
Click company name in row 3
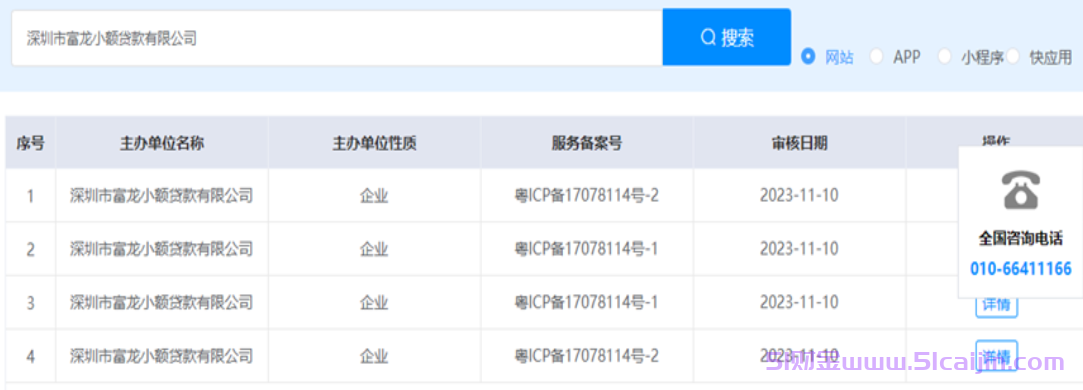pos(162,302)
